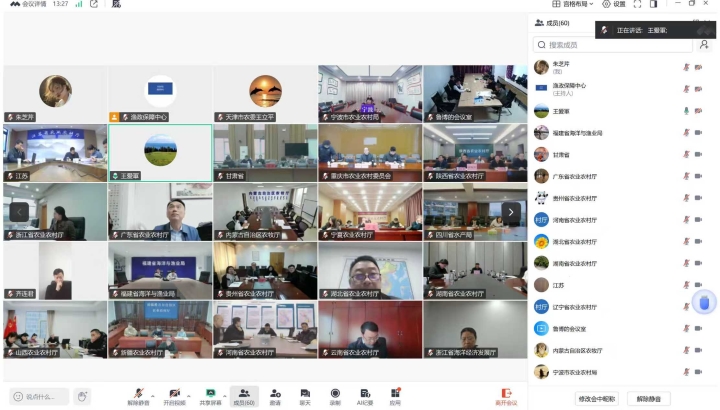Screen dimensions: 720x410
Task: Open the members tab in bottom toolbar
Action: [x=244, y=394]
